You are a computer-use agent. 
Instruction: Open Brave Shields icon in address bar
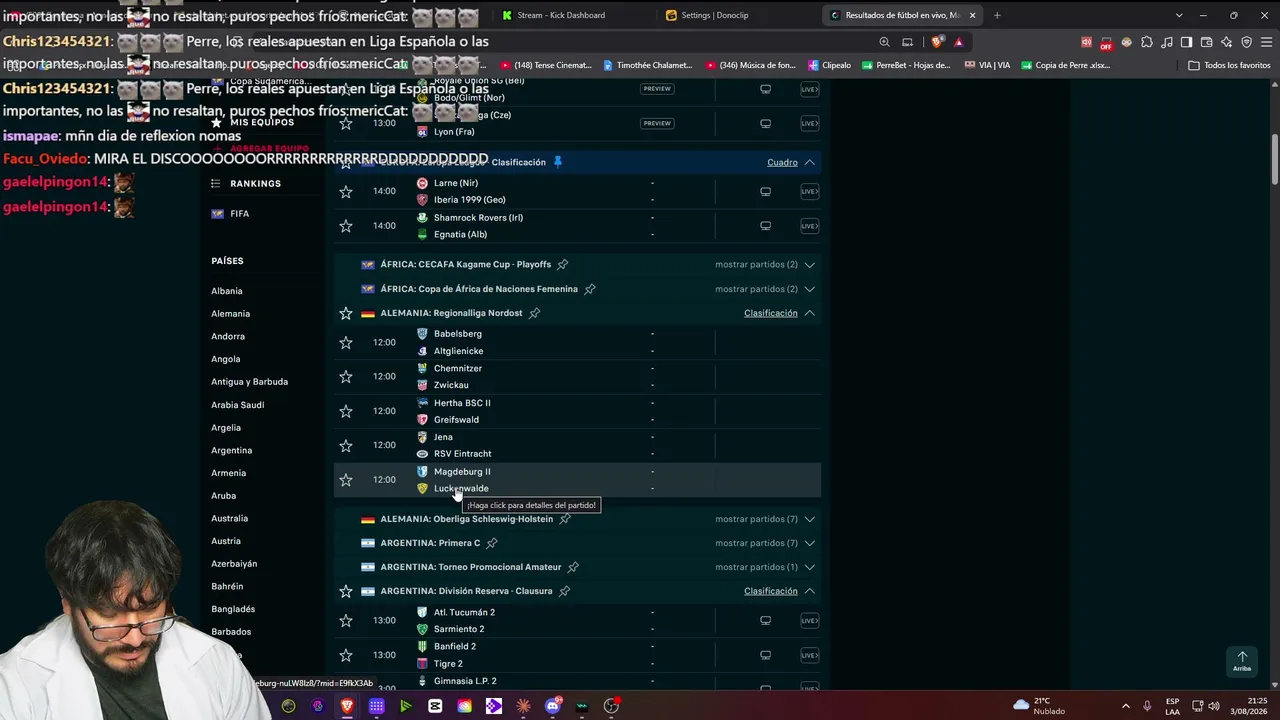coord(937,42)
